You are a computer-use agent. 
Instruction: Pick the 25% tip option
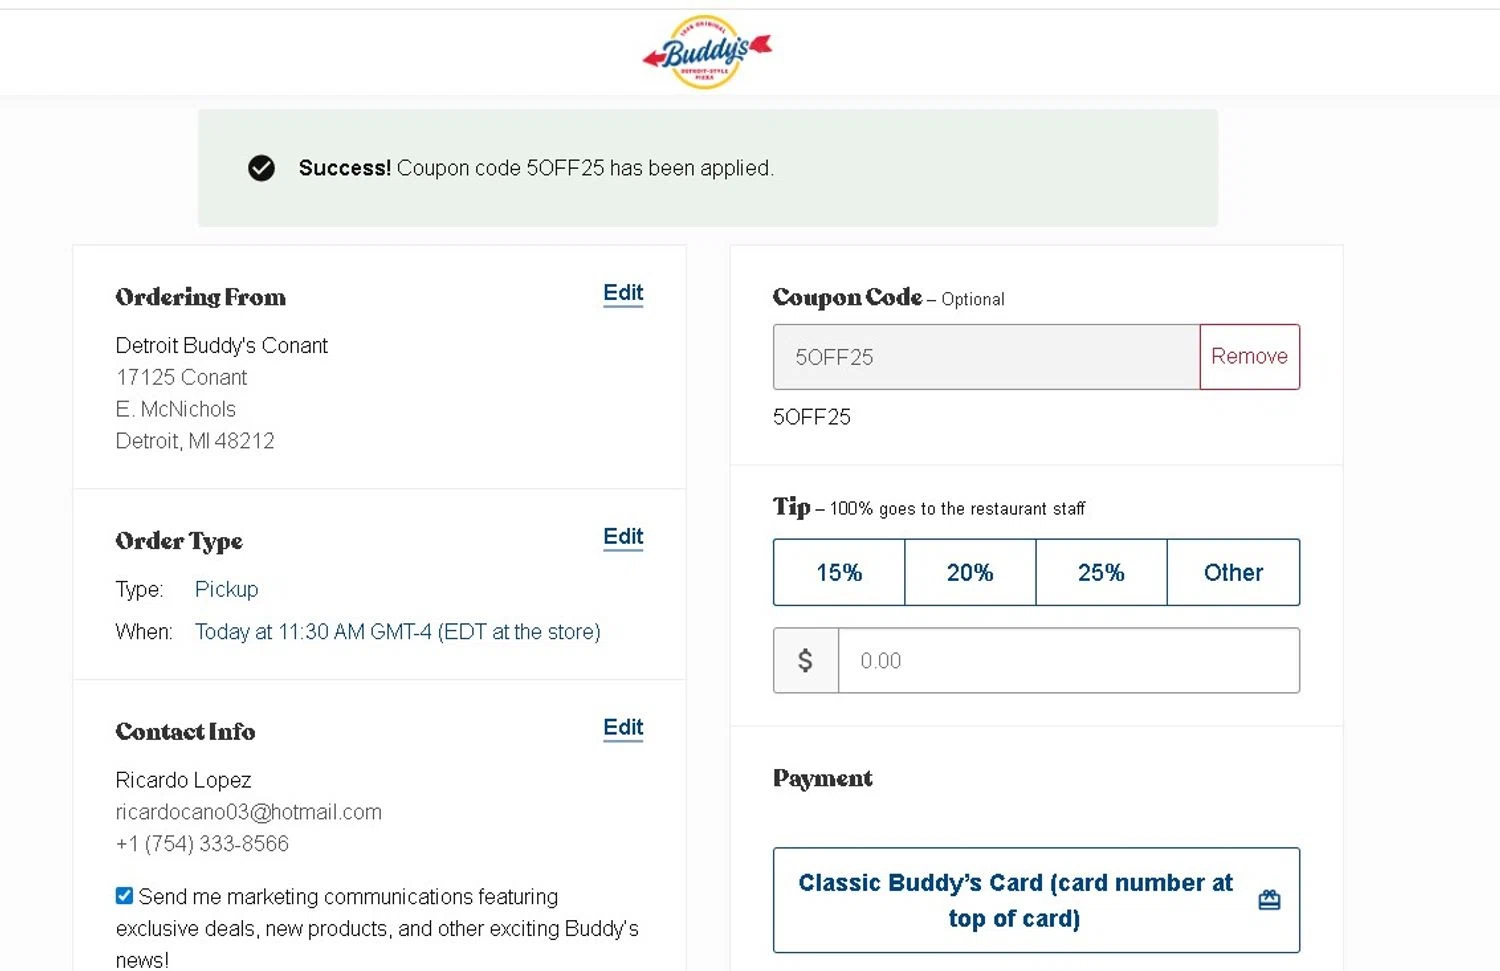click(x=1101, y=573)
